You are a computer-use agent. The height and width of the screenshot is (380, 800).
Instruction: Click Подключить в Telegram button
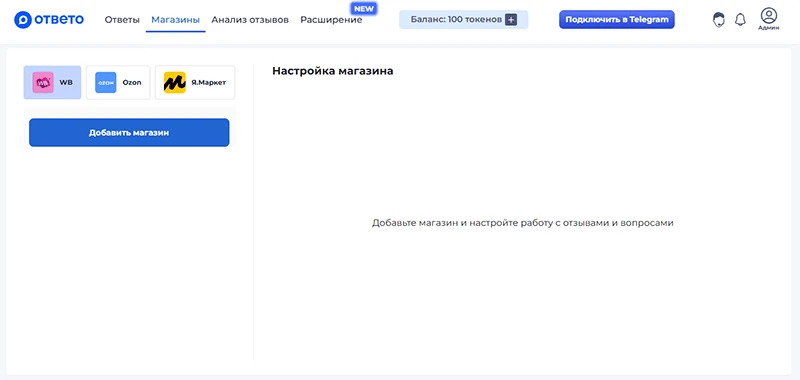click(617, 19)
